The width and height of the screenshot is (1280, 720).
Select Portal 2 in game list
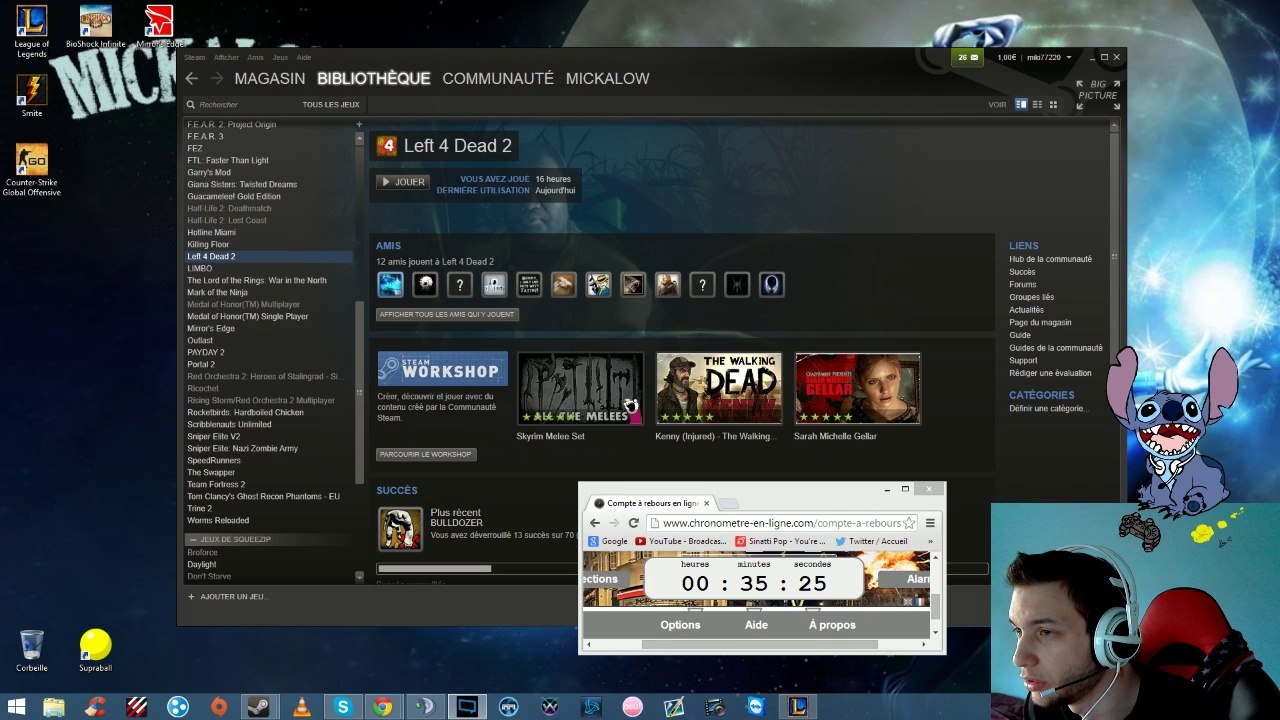click(201, 364)
